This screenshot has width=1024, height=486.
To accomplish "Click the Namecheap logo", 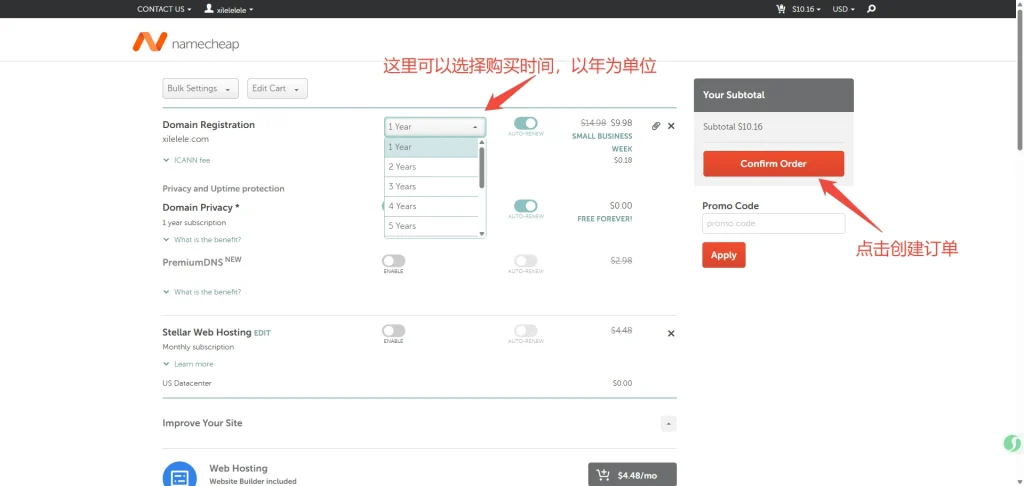I will coord(185,42).
